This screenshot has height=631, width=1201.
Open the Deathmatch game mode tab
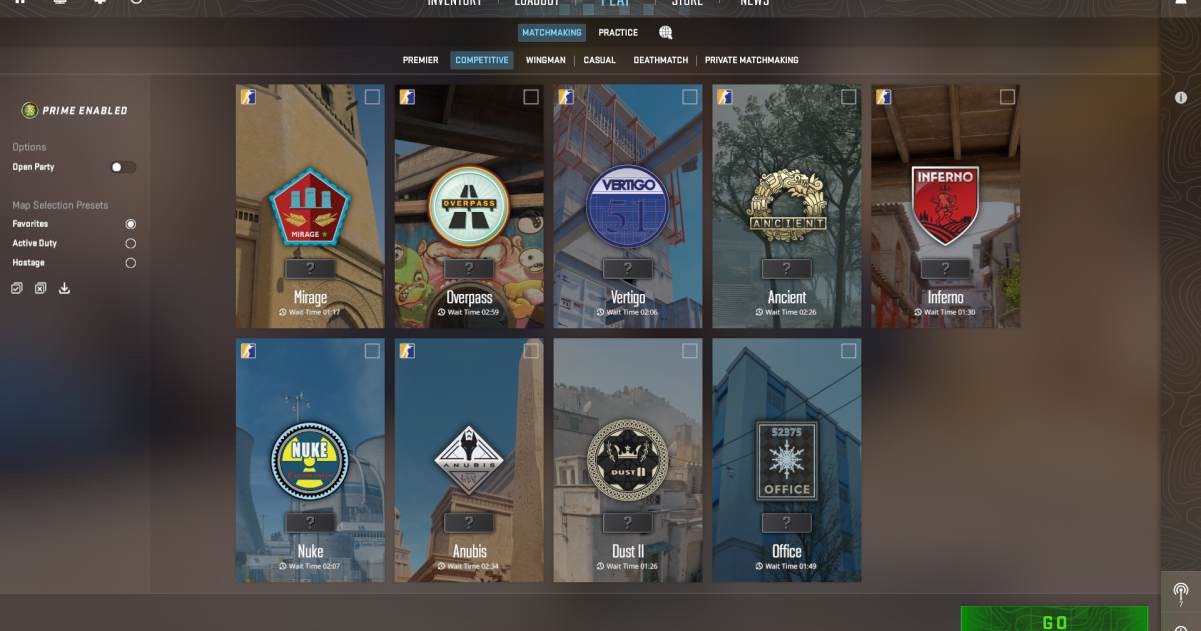661,60
